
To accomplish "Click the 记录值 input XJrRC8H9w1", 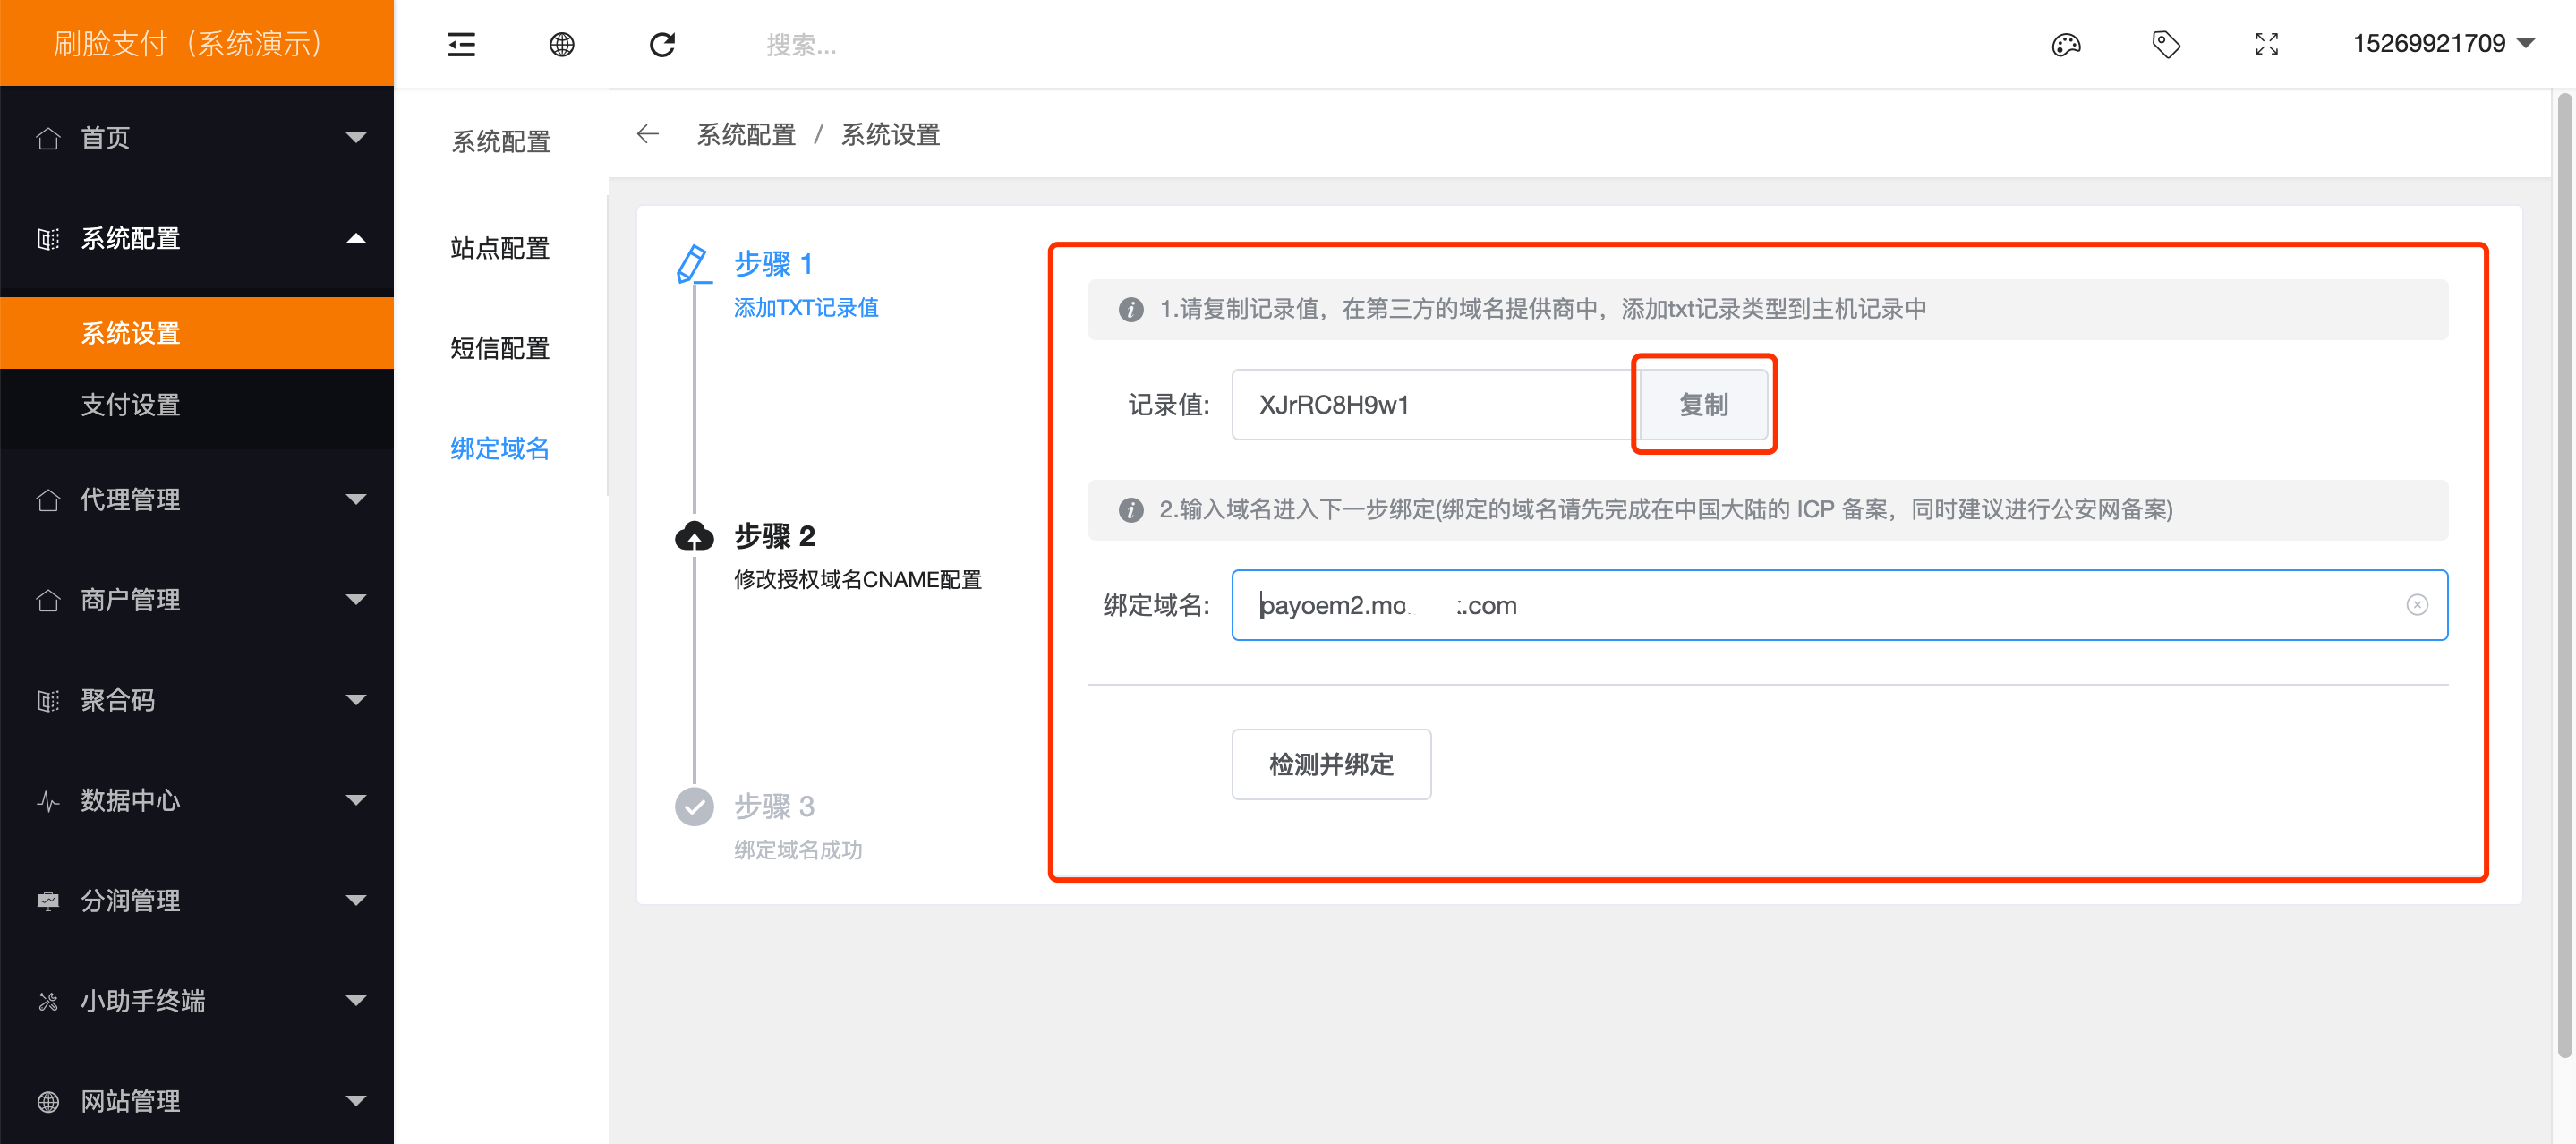I will (x=1435, y=405).
